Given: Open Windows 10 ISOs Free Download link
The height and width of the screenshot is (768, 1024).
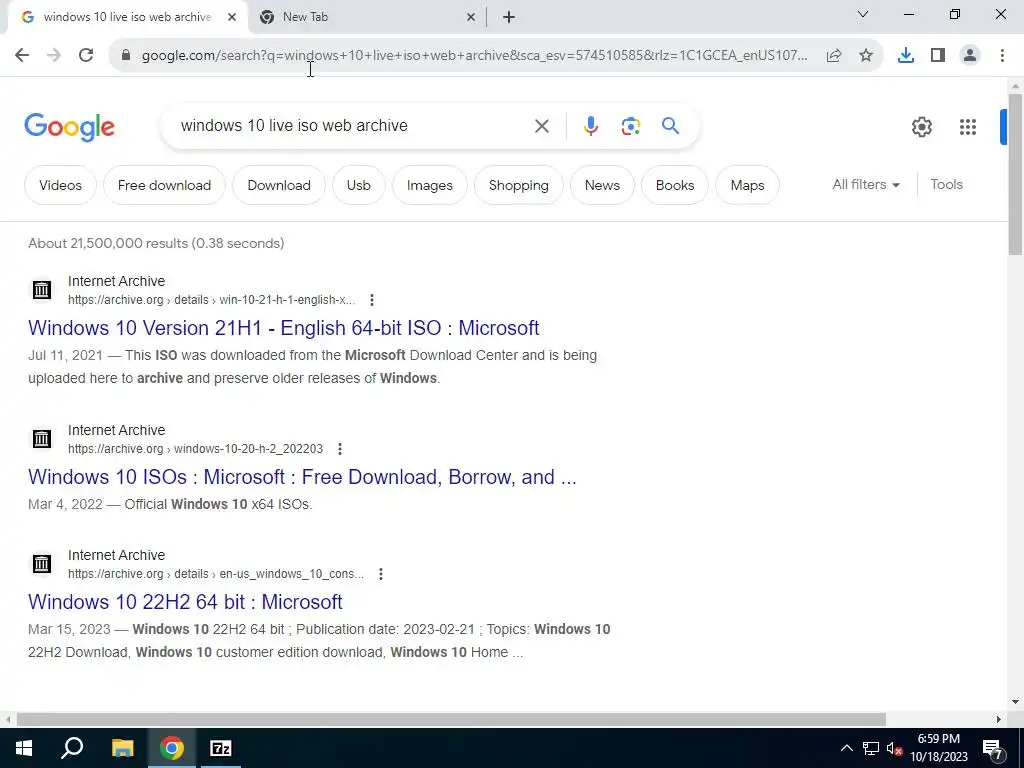Looking at the screenshot, I should [302, 477].
